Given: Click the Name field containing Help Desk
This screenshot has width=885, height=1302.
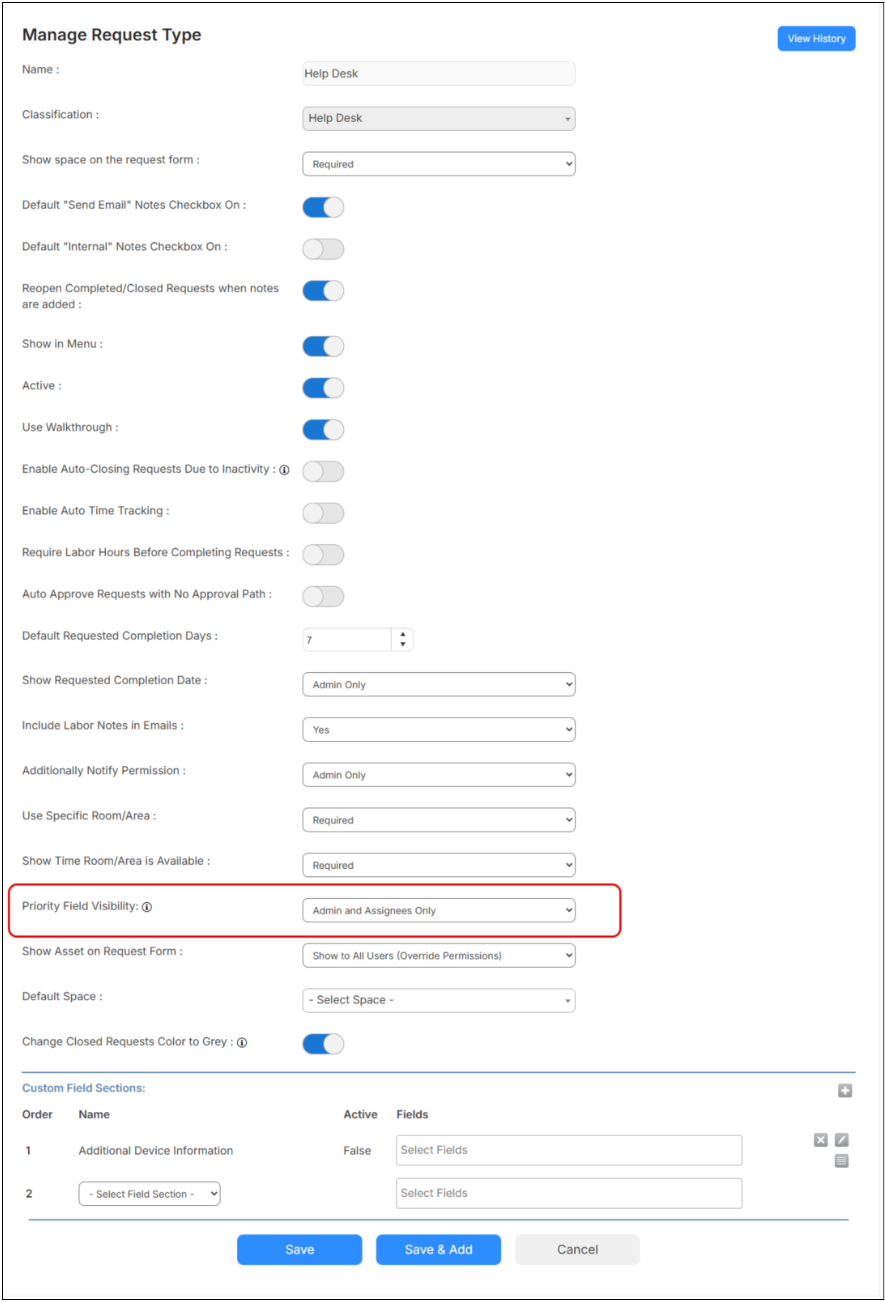Looking at the screenshot, I should point(439,74).
